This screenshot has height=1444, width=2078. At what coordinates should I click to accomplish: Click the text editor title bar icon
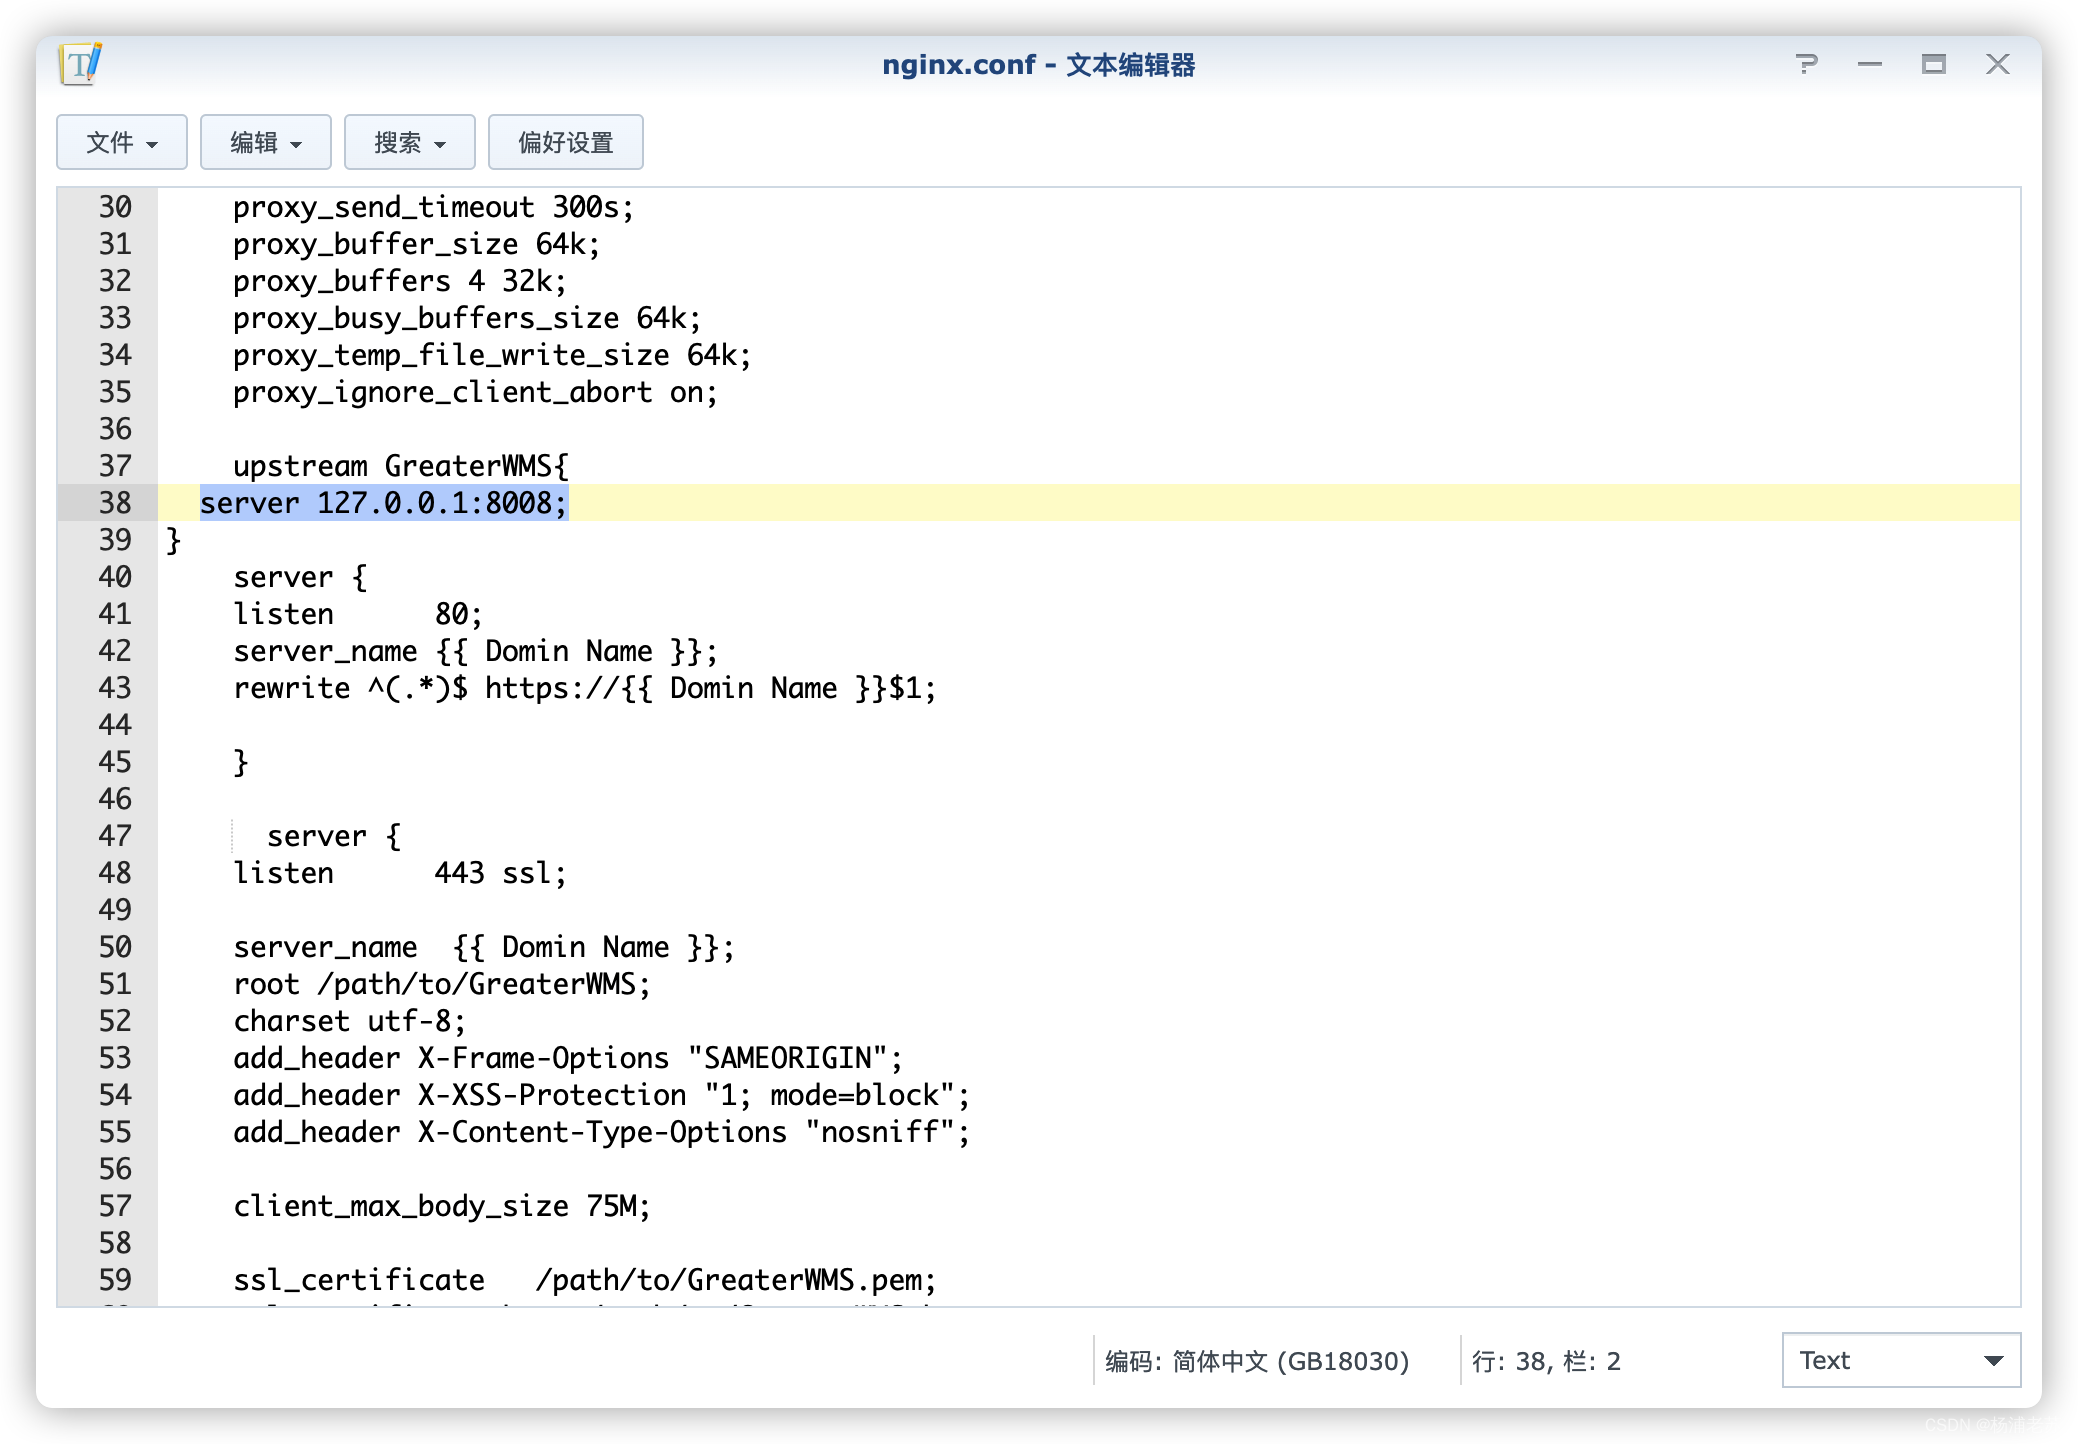click(x=81, y=63)
